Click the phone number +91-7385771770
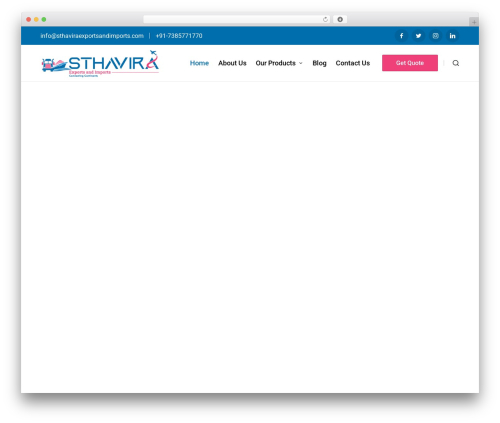The image size is (500, 423). coord(179,36)
